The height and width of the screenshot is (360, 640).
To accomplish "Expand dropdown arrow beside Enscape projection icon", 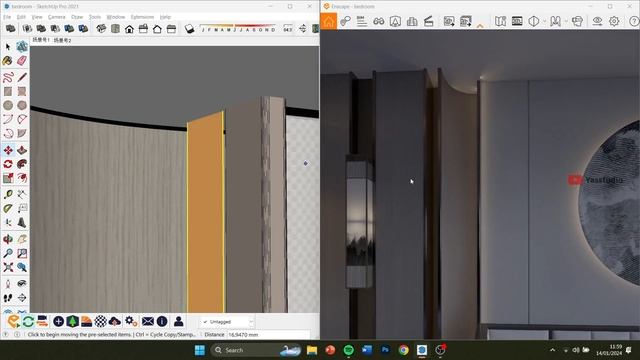I will click(x=544, y=21).
